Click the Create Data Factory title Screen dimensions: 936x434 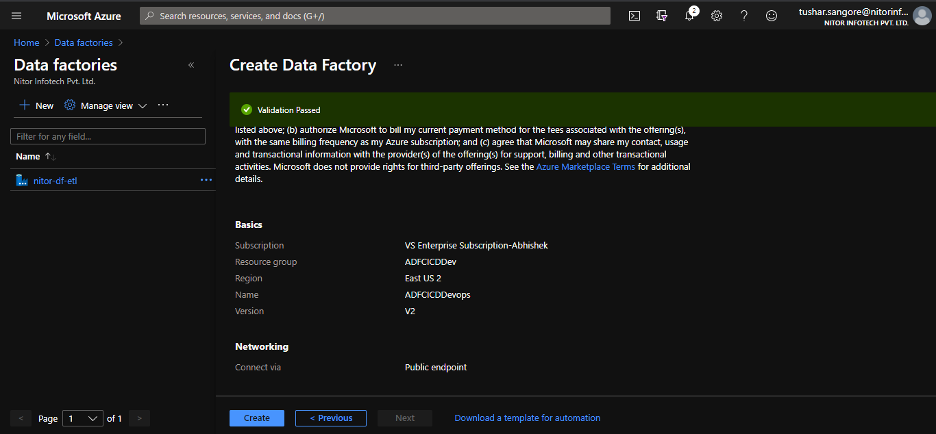point(303,65)
